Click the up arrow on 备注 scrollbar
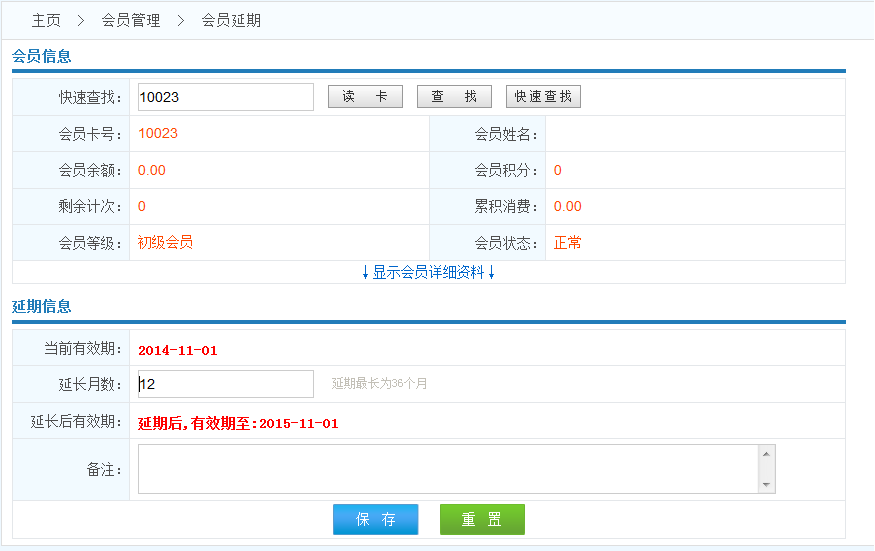Viewport: 875px width, 551px height. [x=767, y=454]
